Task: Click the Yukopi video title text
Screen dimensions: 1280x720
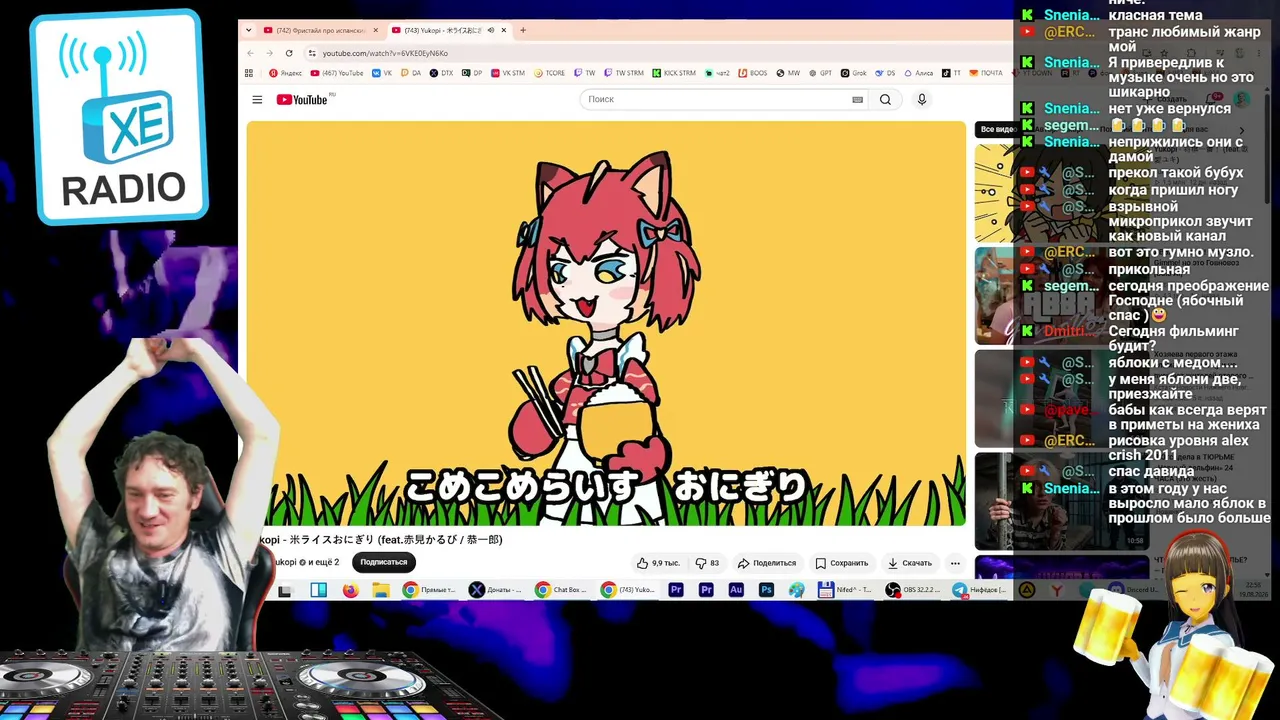Action: 381,540
